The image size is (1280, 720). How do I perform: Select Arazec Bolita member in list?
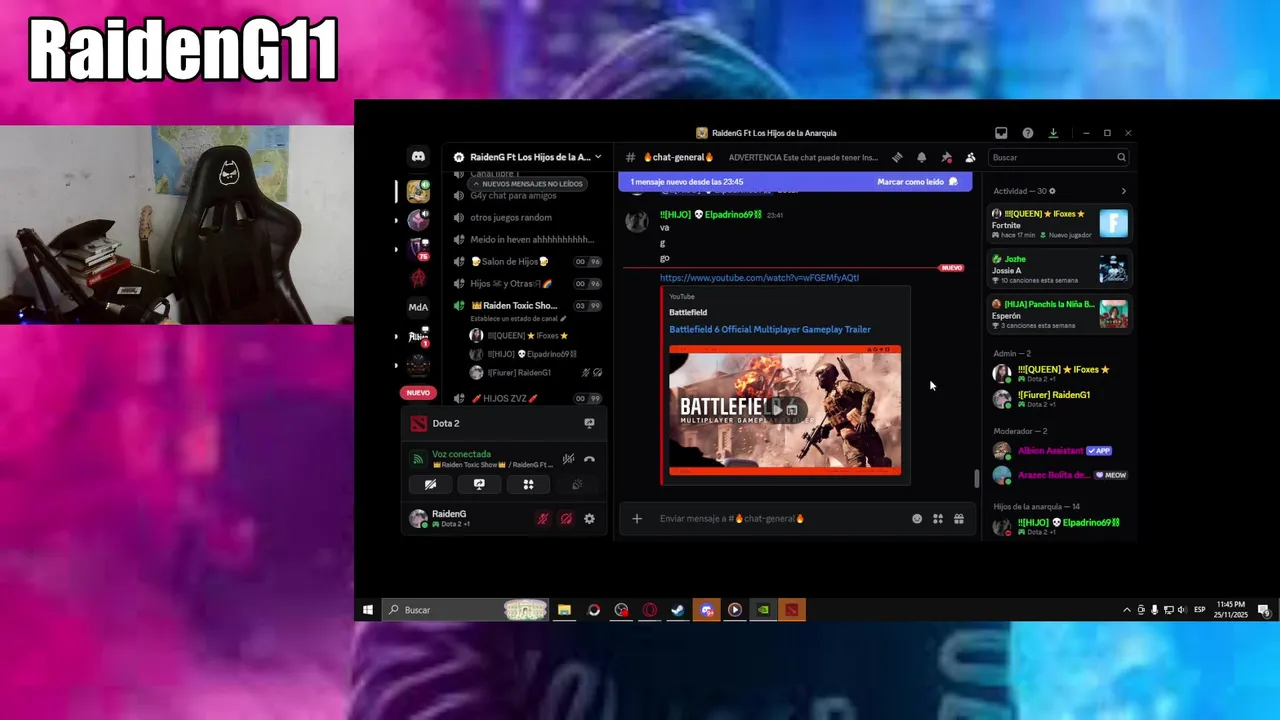(x=1059, y=475)
